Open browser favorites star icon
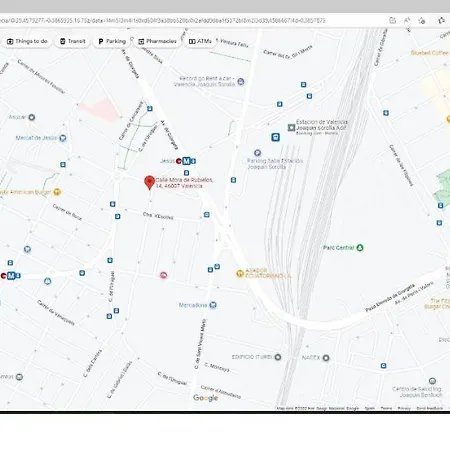Viewport: 450px width, 450px height. tap(442, 20)
